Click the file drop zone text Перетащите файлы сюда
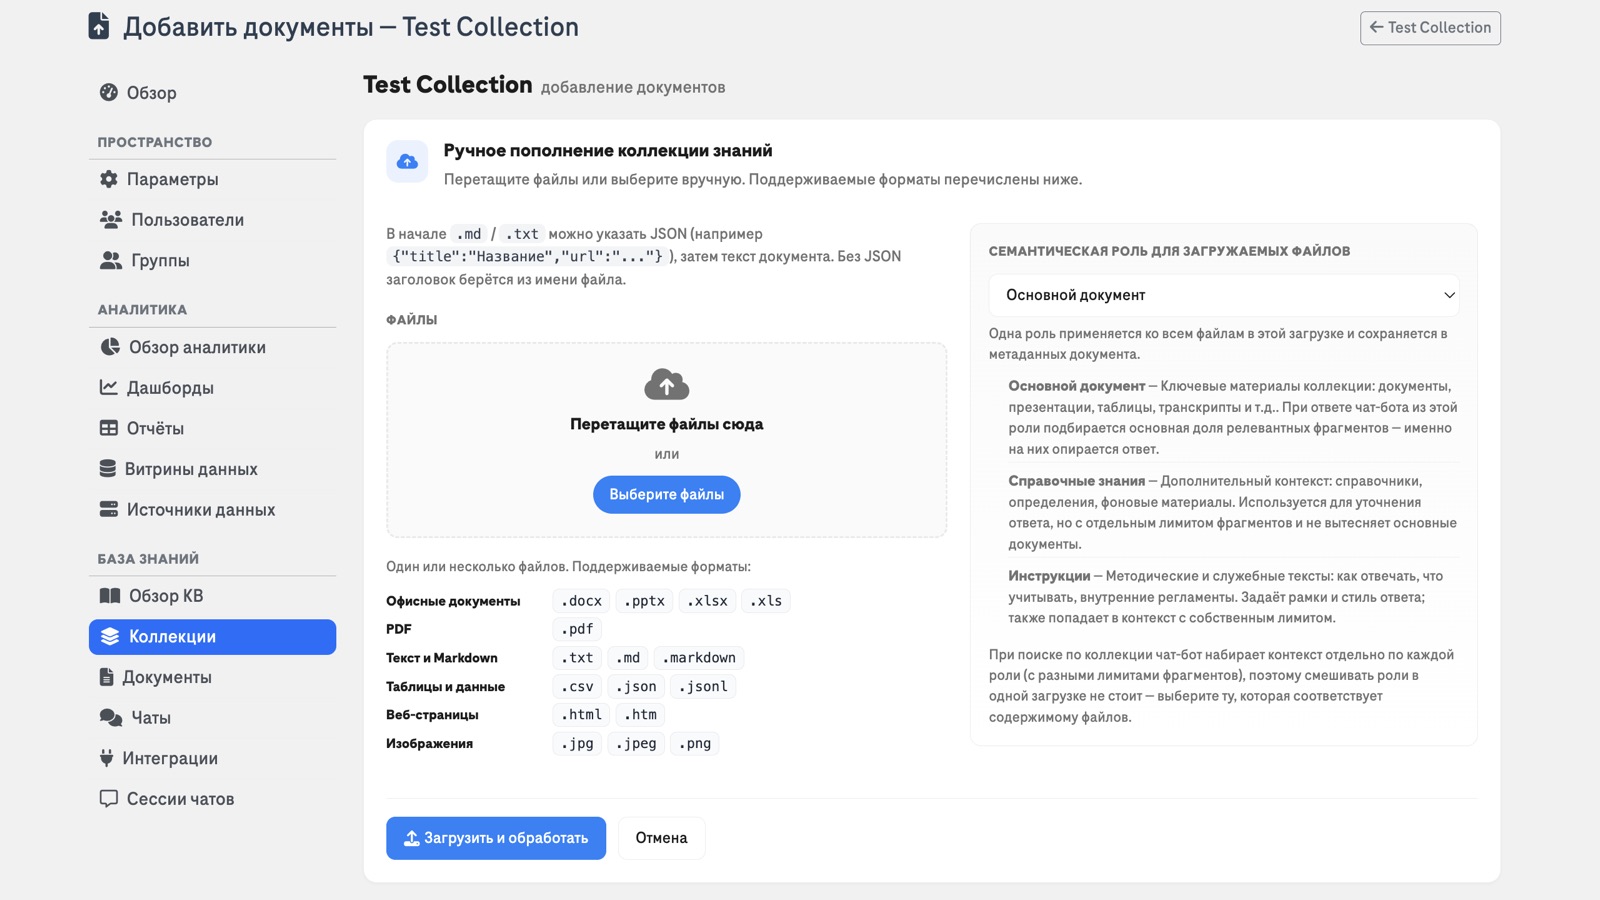Image resolution: width=1600 pixels, height=900 pixels. point(667,424)
